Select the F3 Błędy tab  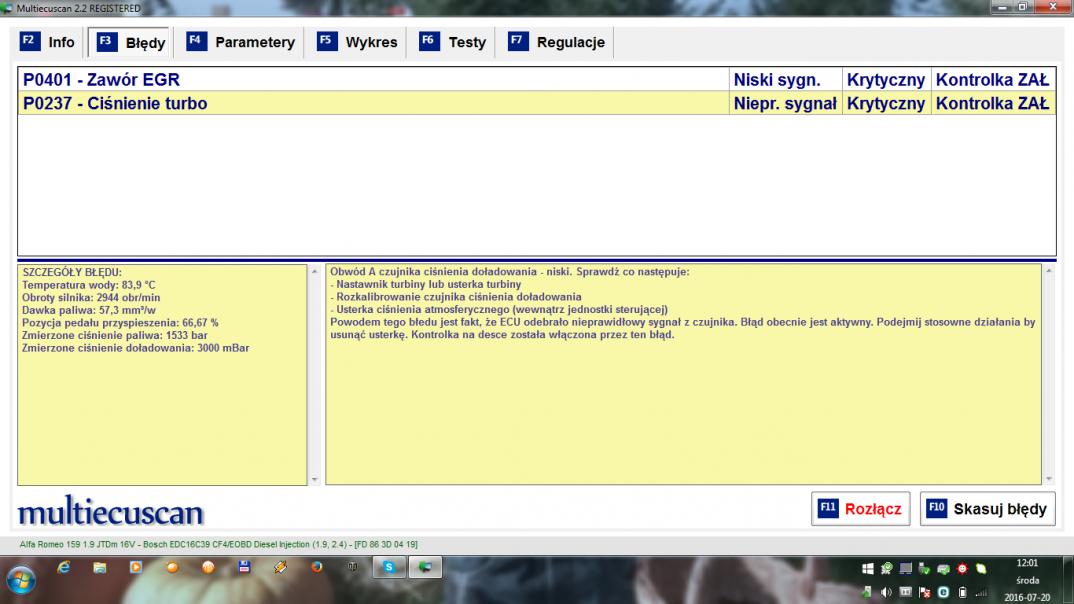(x=130, y=42)
